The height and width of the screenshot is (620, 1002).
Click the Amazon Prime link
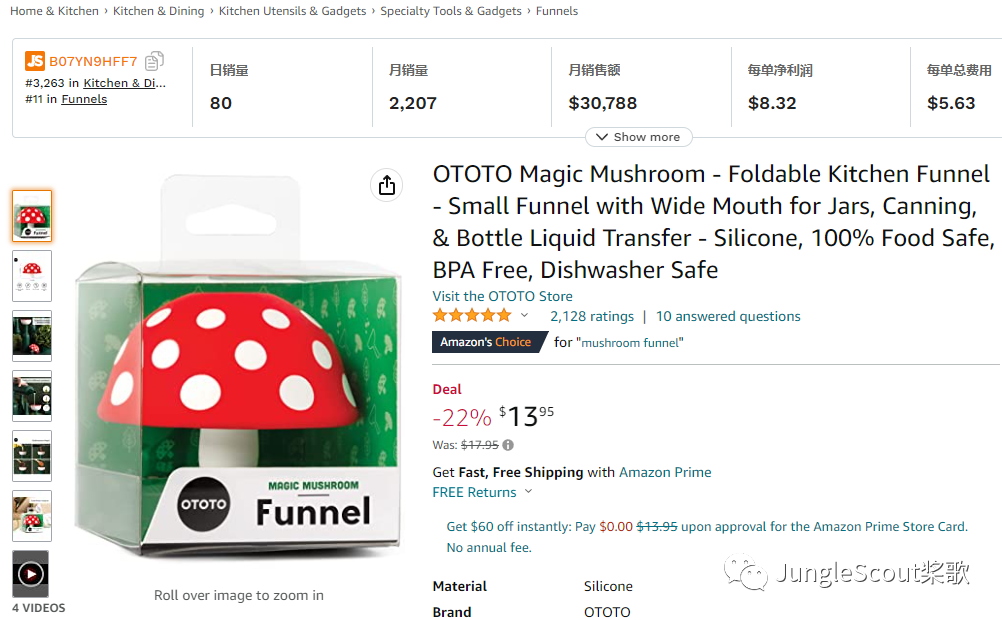click(x=665, y=472)
